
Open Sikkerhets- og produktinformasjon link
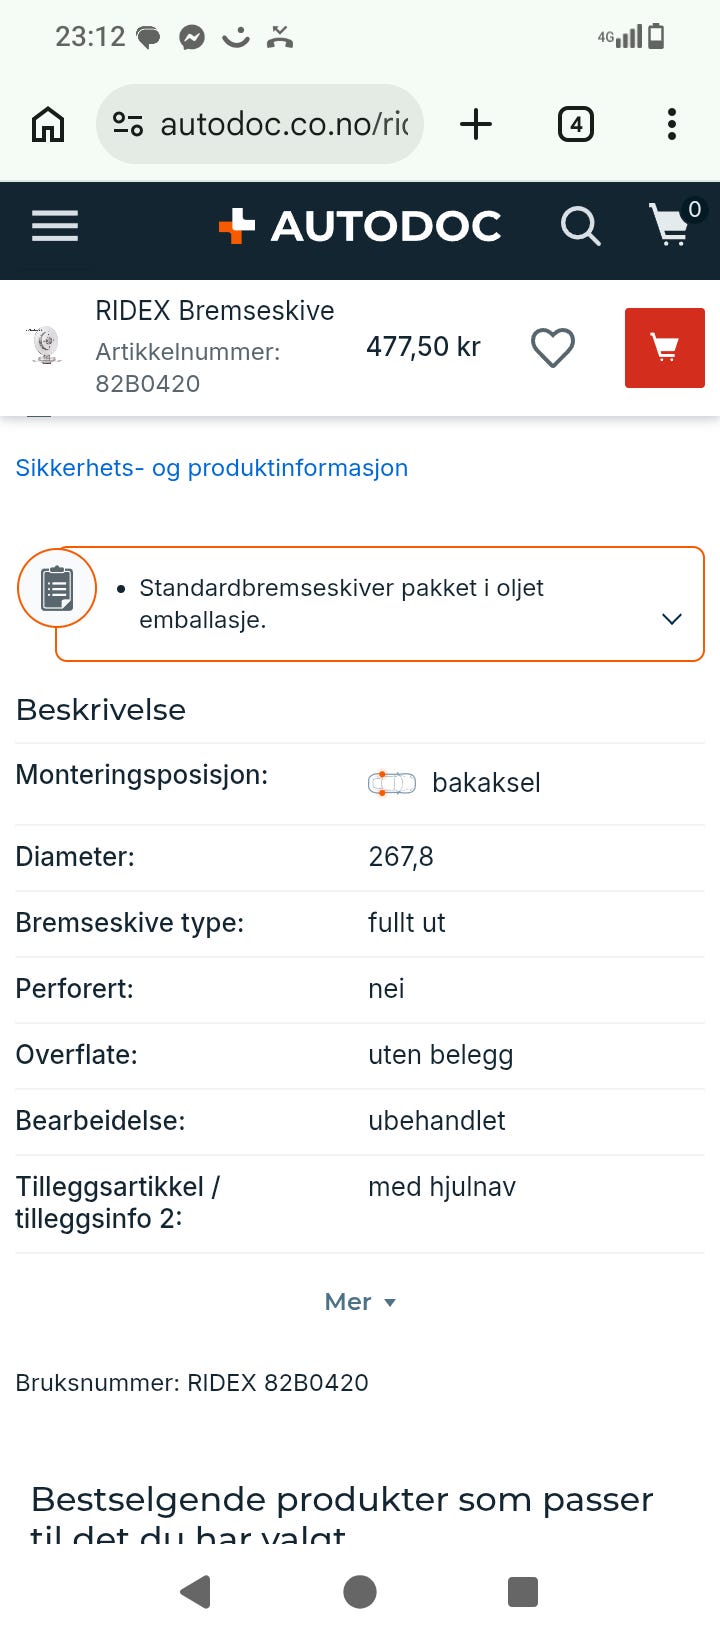212,468
